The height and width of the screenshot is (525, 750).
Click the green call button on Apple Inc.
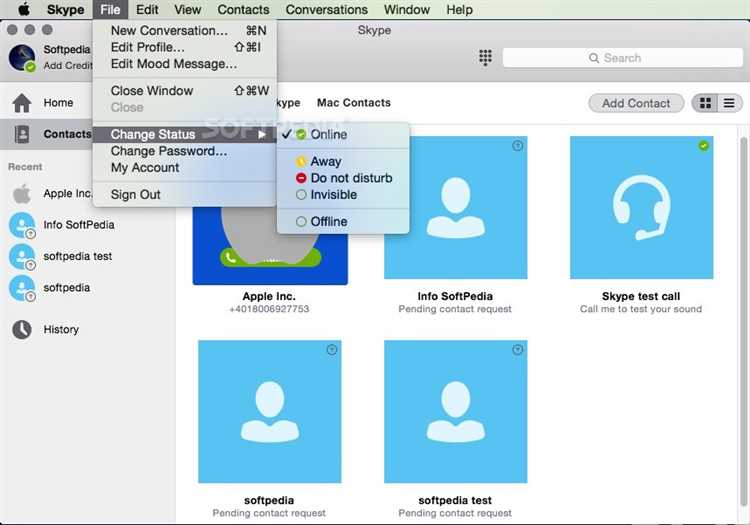[x=232, y=257]
